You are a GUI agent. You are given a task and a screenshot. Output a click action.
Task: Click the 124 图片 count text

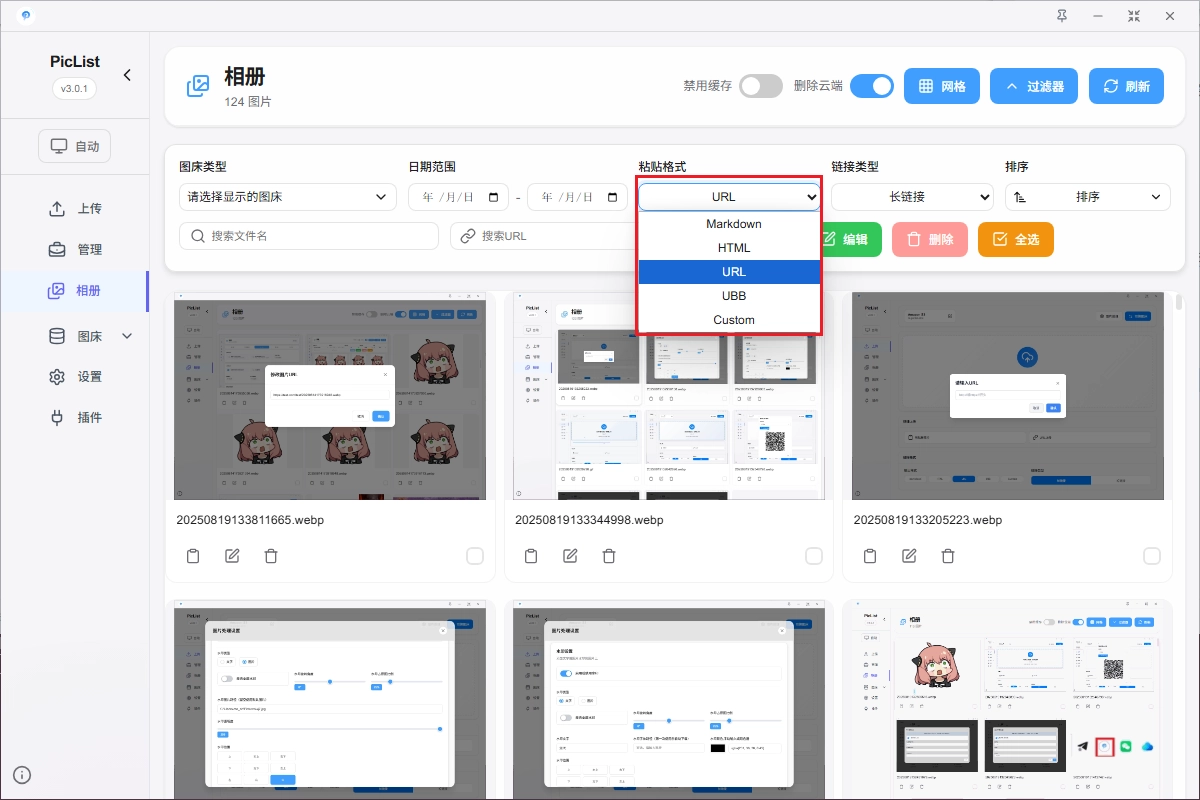pos(248,102)
